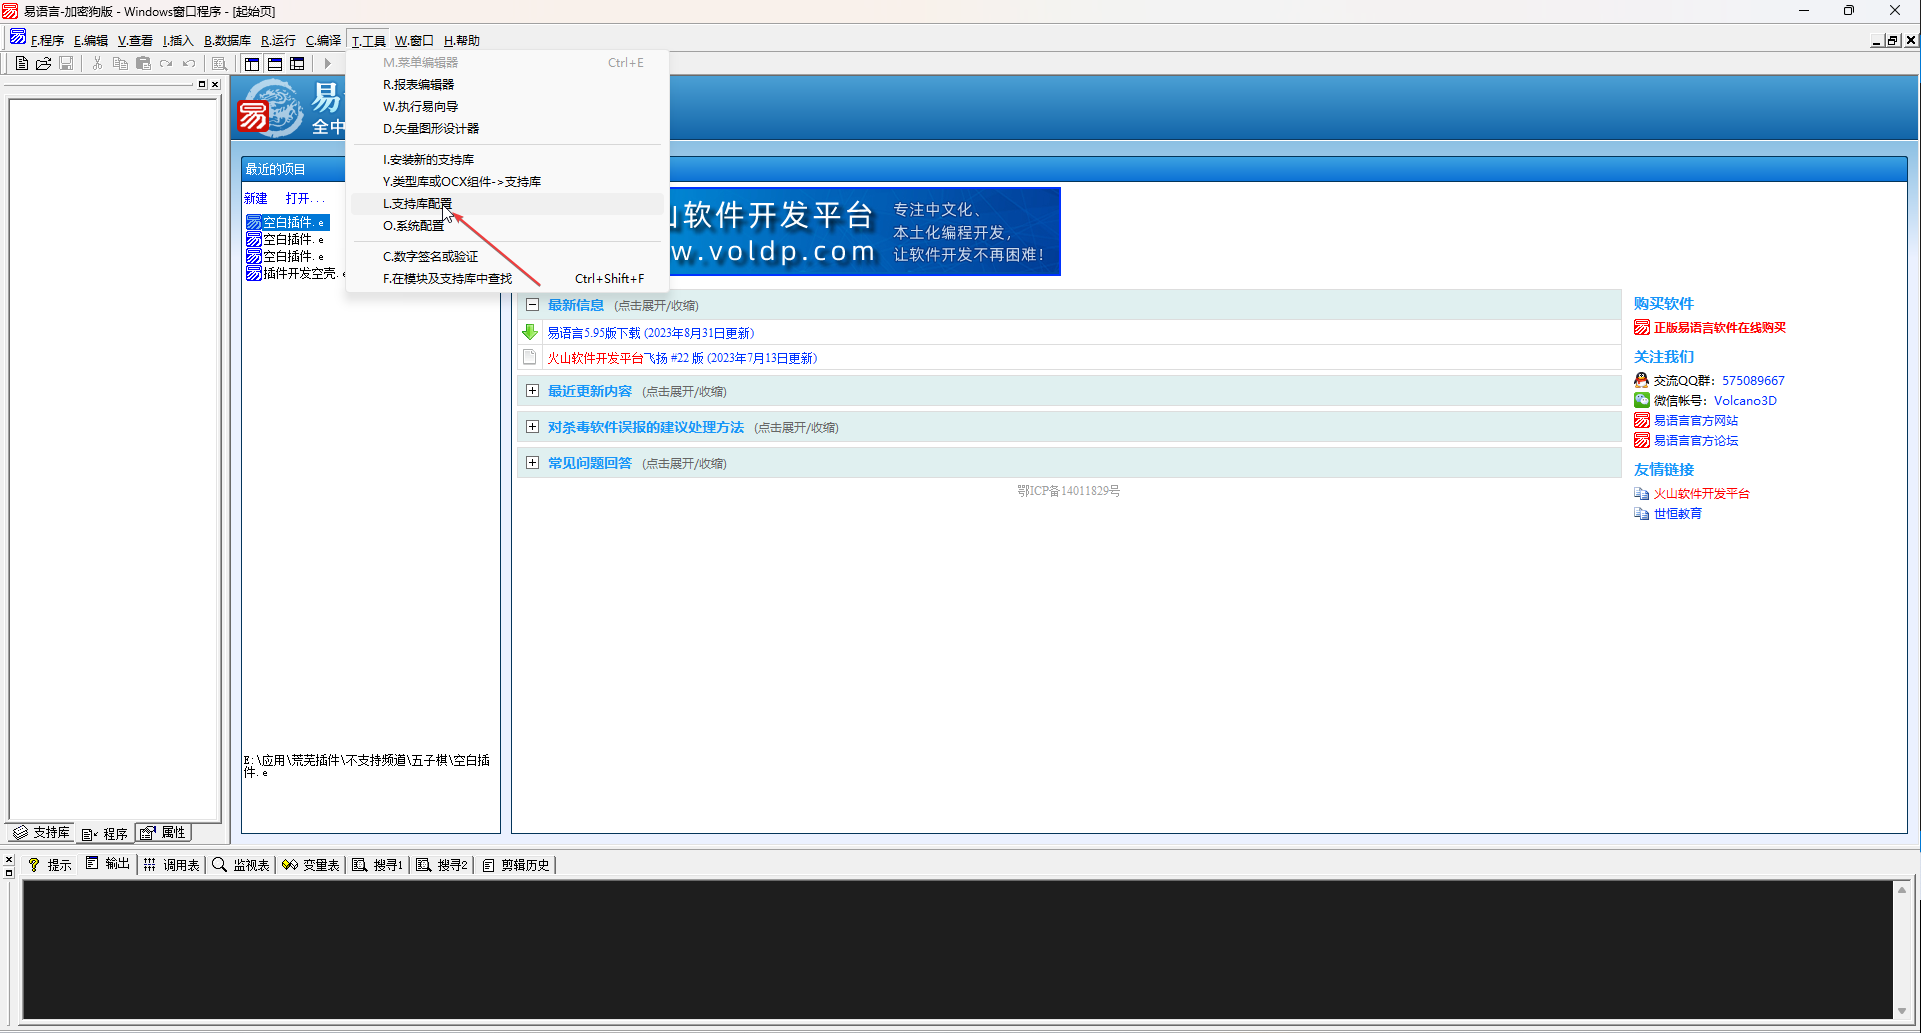1921x1033 pixels.
Task: Click the Run play triangle icon
Action: 327,63
